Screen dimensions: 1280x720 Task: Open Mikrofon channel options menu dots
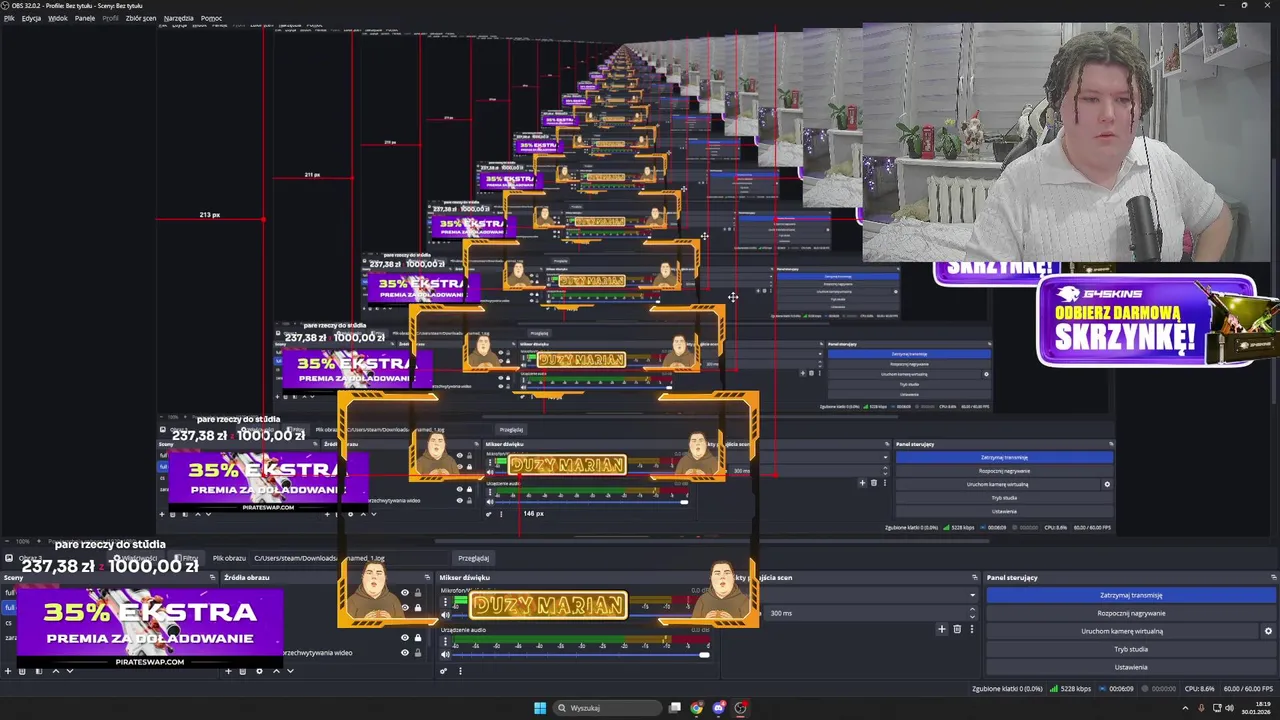(445, 601)
